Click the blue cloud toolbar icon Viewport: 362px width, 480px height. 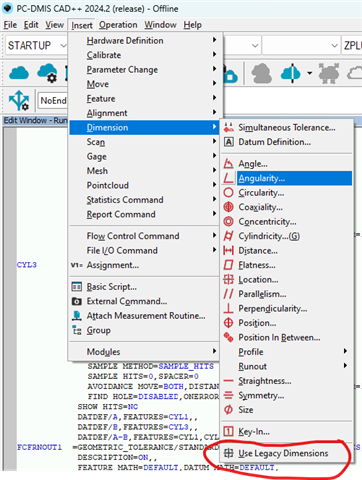pyautogui.click(x=19, y=72)
